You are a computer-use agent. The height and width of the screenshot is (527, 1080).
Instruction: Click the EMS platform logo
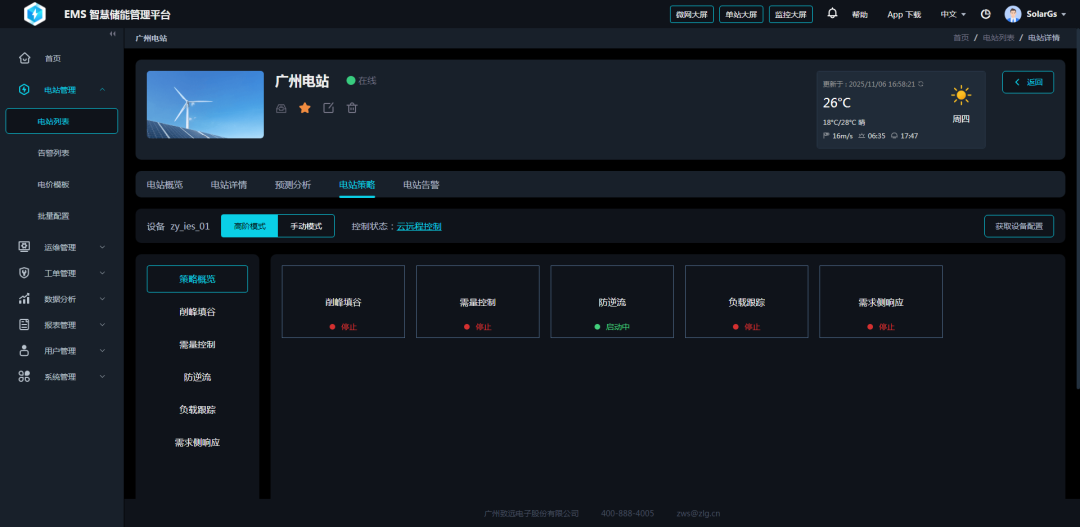(x=35, y=14)
